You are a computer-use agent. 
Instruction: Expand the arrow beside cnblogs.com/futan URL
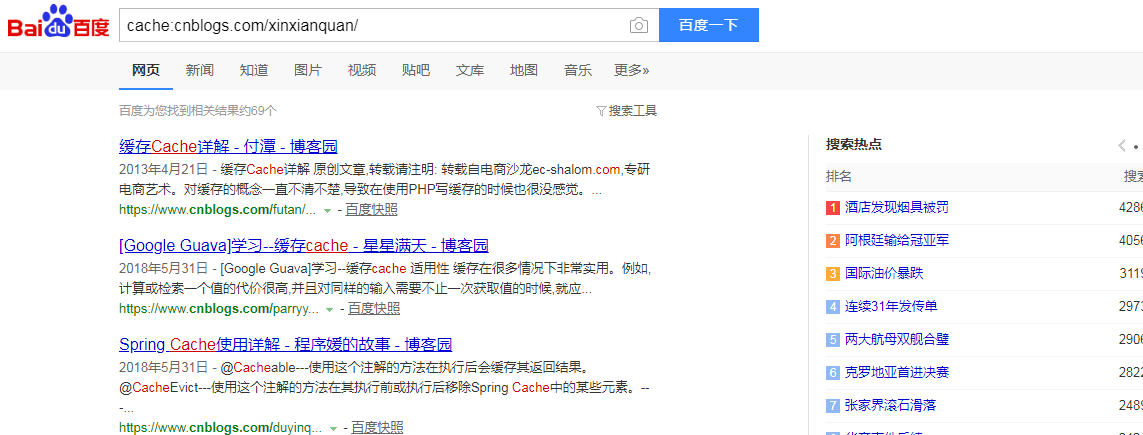tap(327, 210)
